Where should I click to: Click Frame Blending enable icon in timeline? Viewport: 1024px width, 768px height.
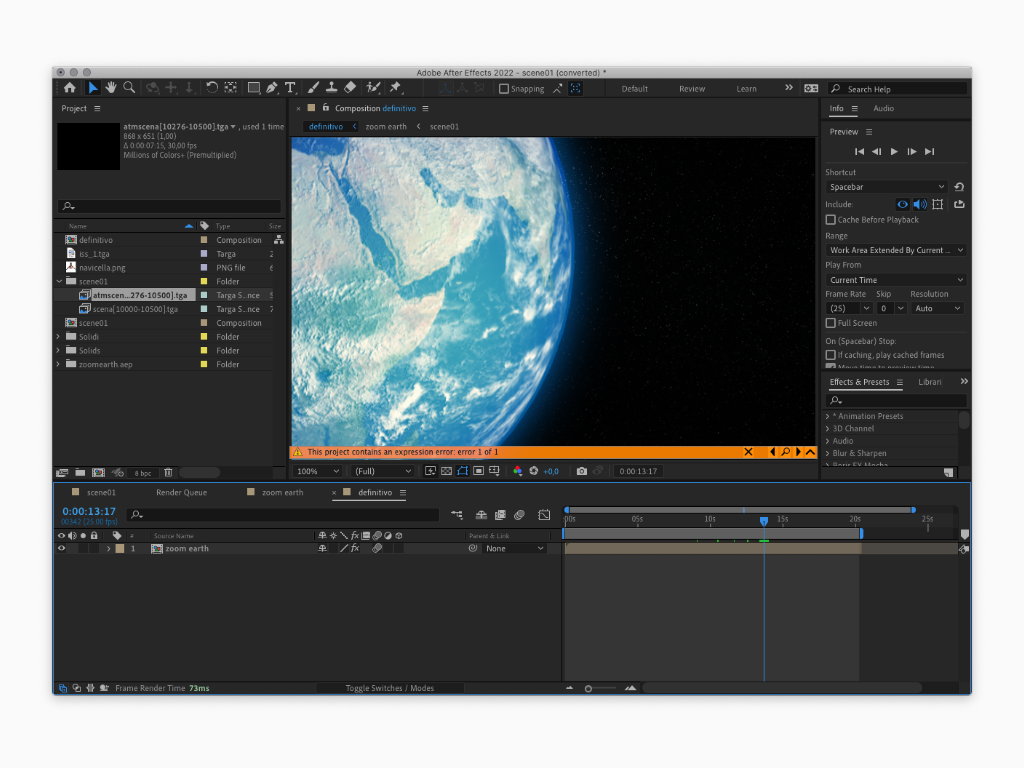(500, 515)
